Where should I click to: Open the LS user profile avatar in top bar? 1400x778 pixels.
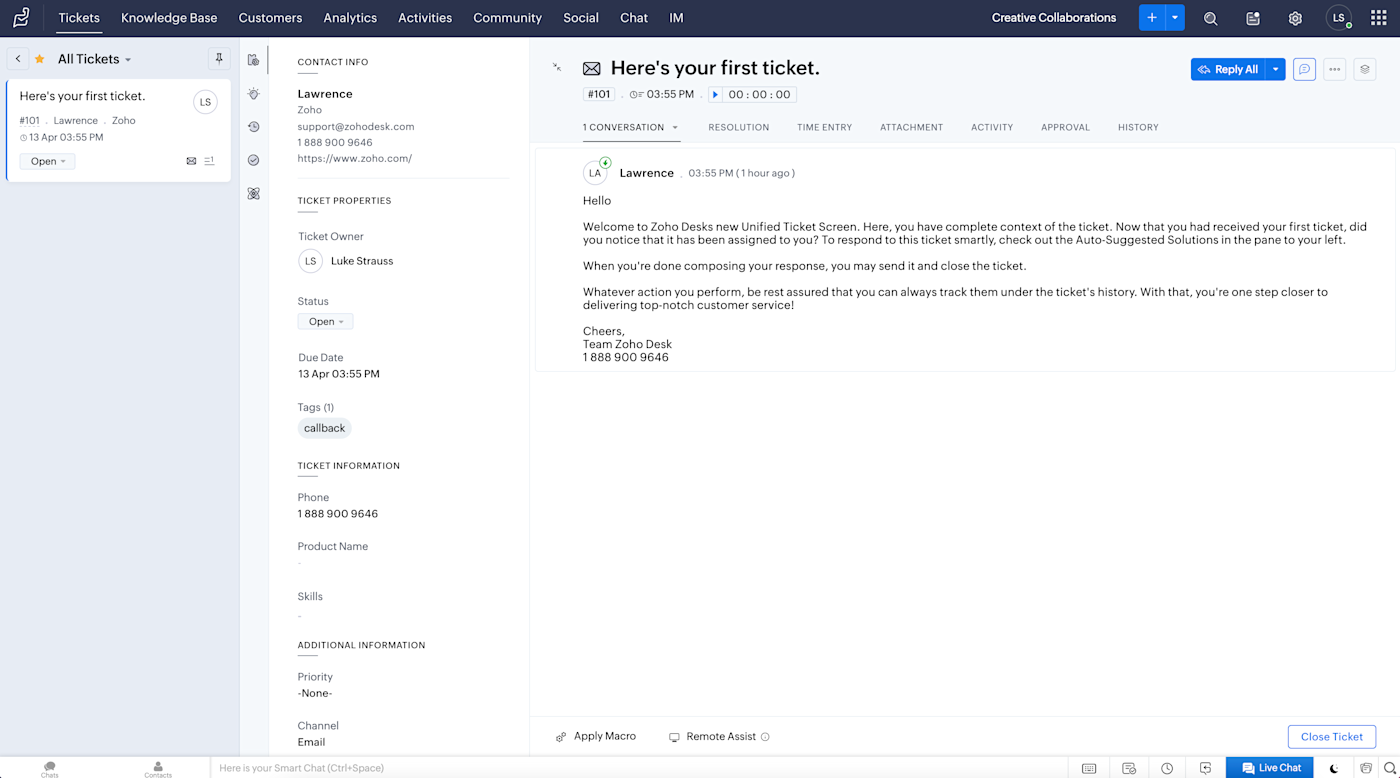1338,18
